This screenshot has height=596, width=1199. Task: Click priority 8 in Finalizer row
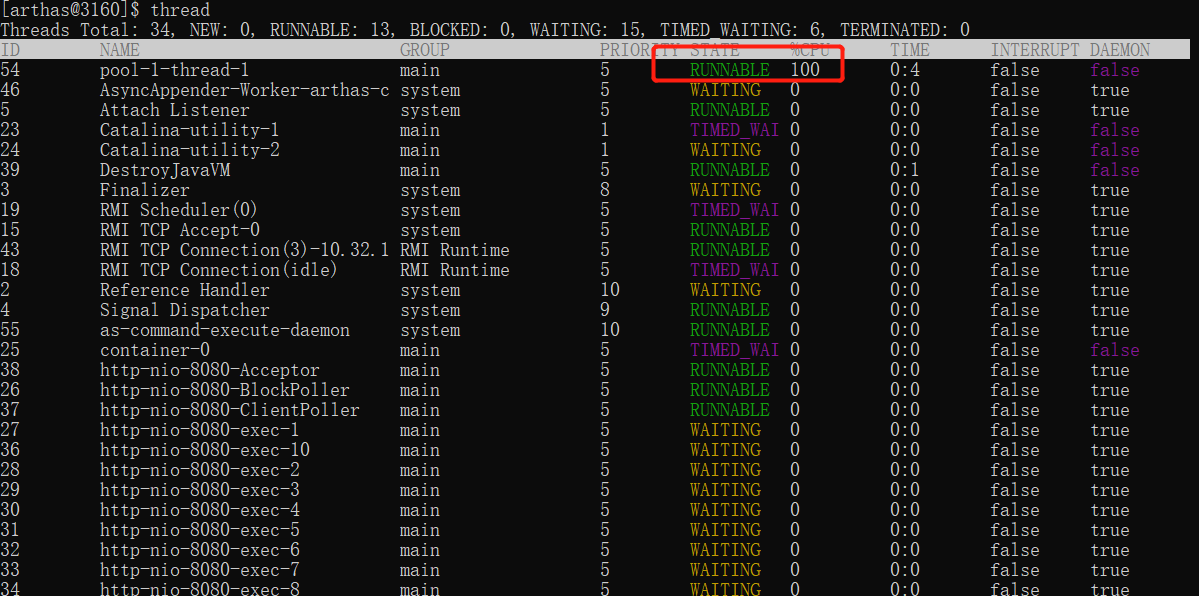pyautogui.click(x=605, y=190)
